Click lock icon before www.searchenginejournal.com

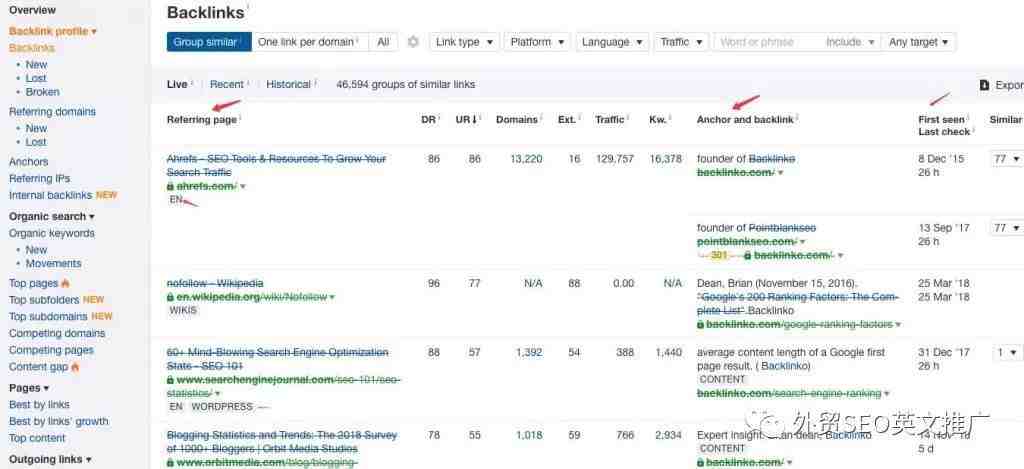[x=170, y=380]
